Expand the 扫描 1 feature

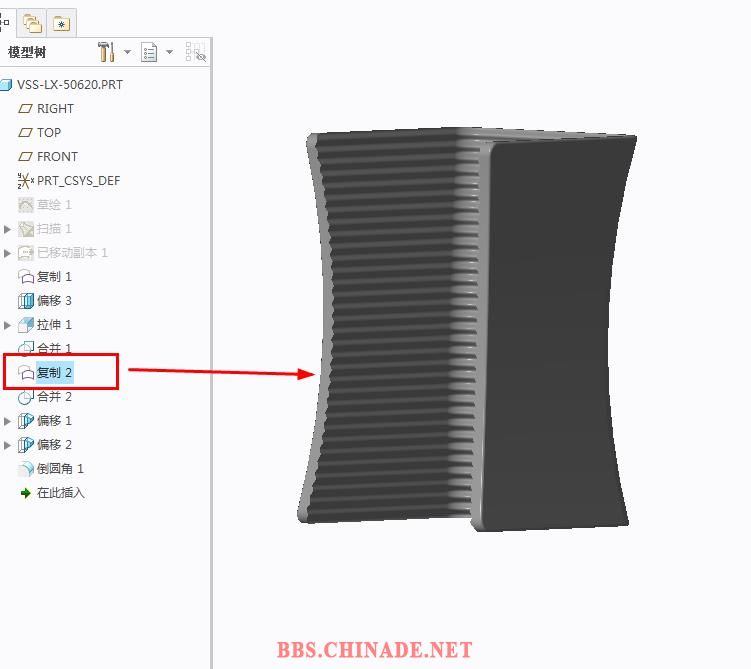click(7, 229)
